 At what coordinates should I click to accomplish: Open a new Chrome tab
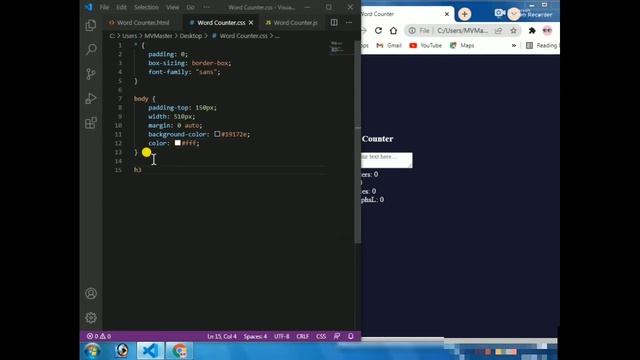coord(464,14)
